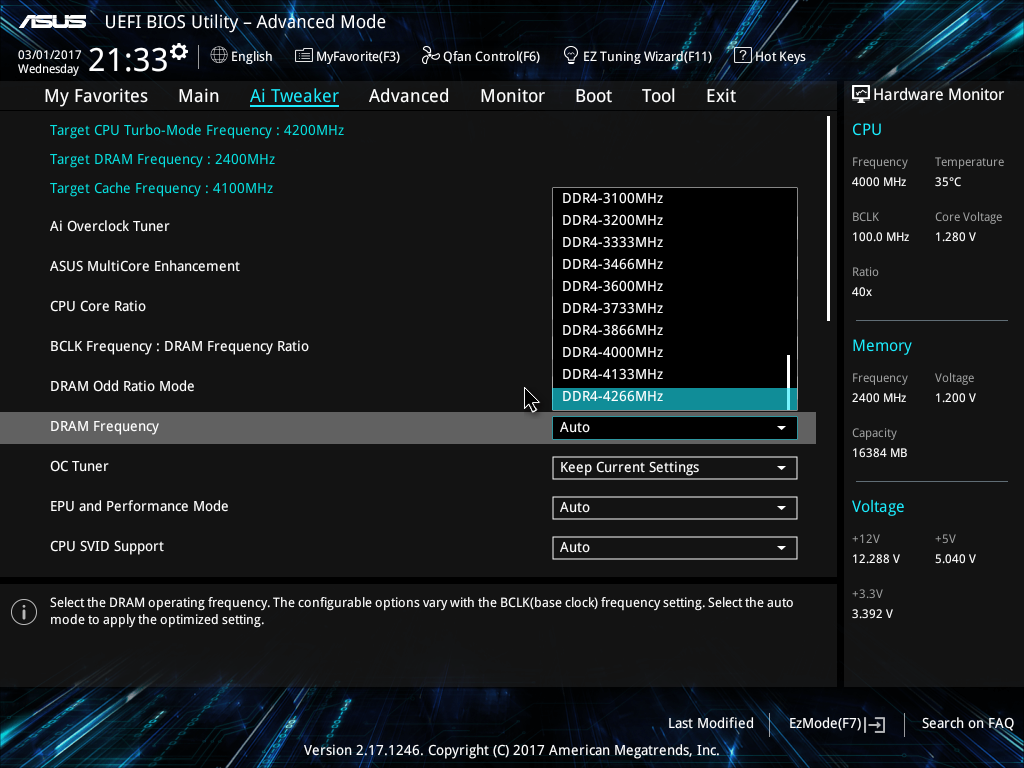Click Target Cache Frequency : 4100MHz text
The width and height of the screenshot is (1024, 768).
(161, 188)
